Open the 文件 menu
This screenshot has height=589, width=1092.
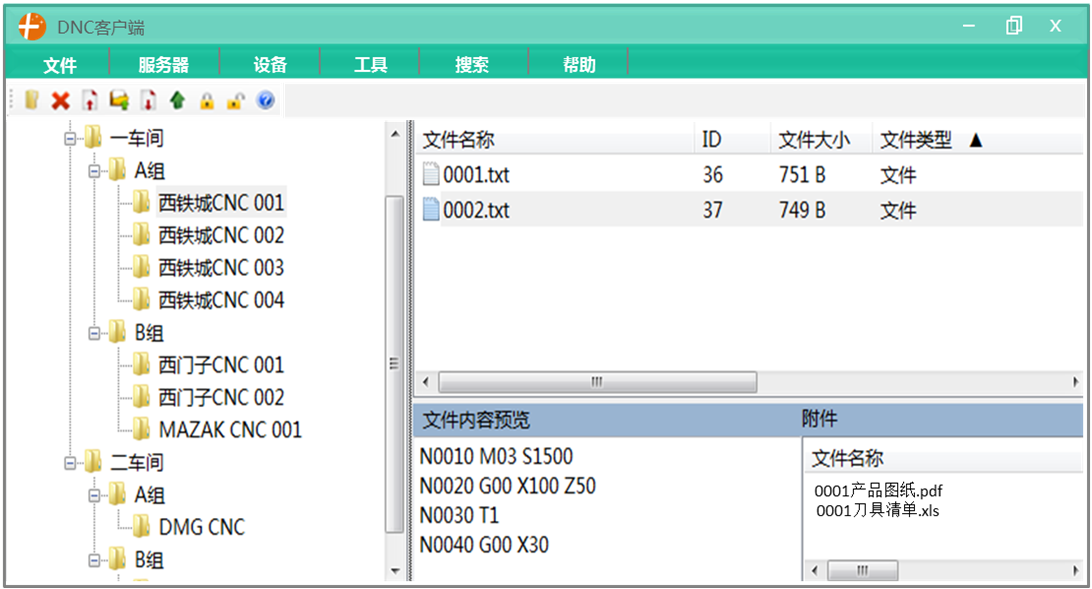tap(60, 65)
